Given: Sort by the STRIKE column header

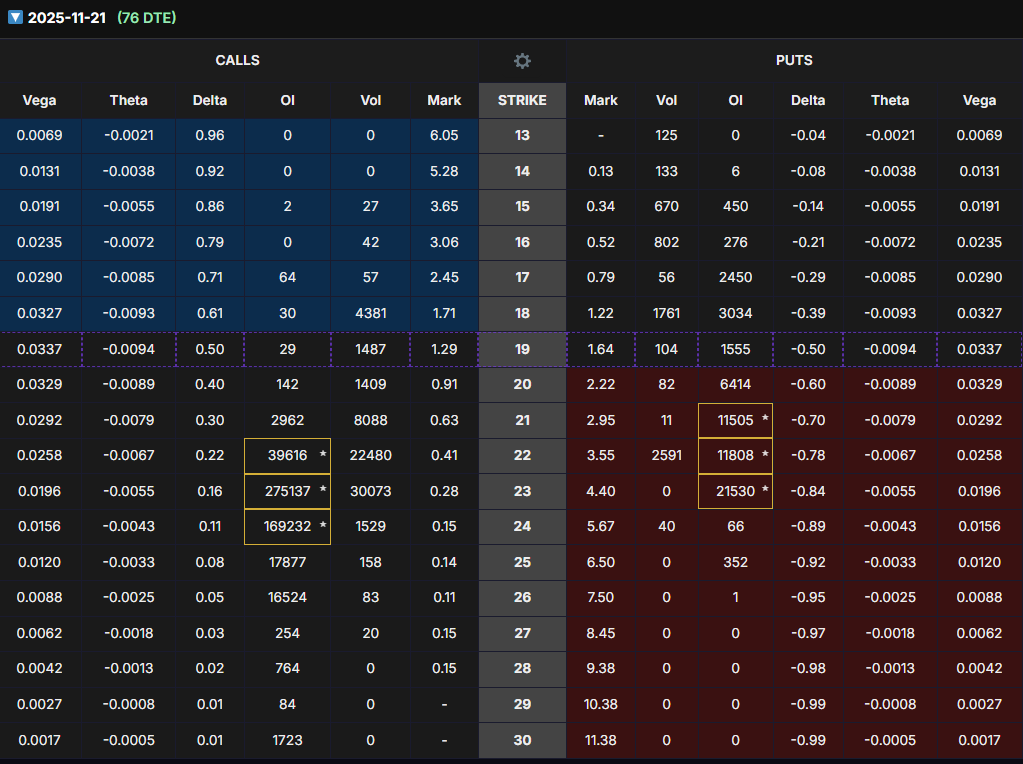Looking at the screenshot, I should [522, 100].
